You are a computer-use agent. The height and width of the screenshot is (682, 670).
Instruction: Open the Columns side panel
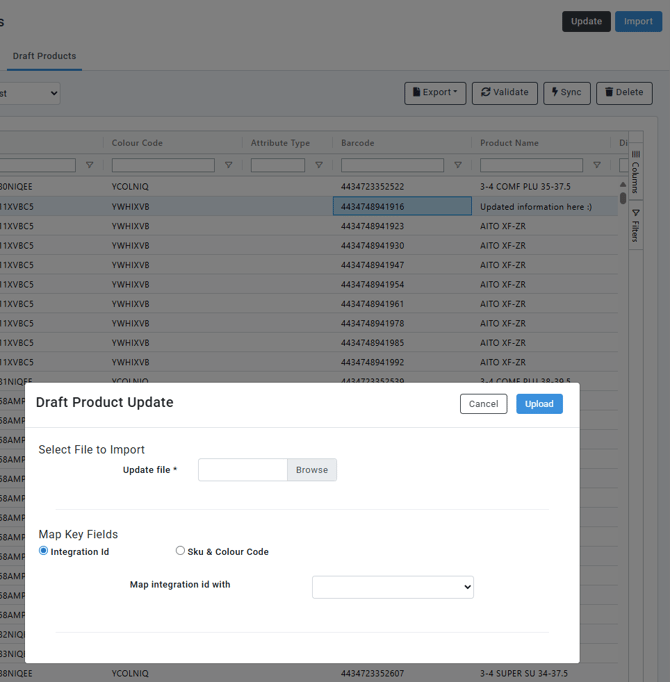(635, 172)
